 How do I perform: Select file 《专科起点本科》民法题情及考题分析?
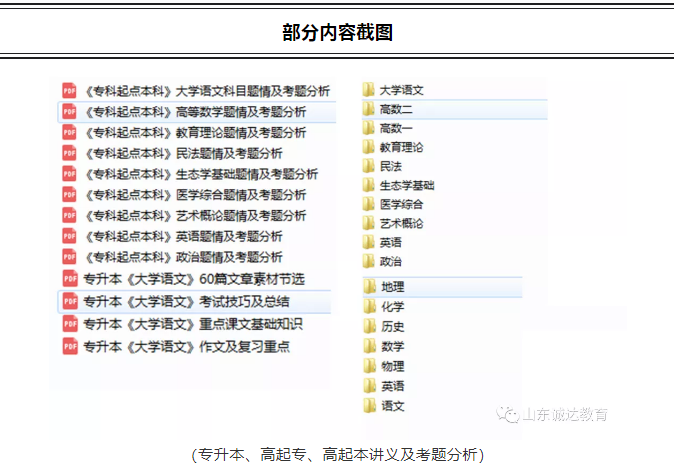tap(184, 153)
